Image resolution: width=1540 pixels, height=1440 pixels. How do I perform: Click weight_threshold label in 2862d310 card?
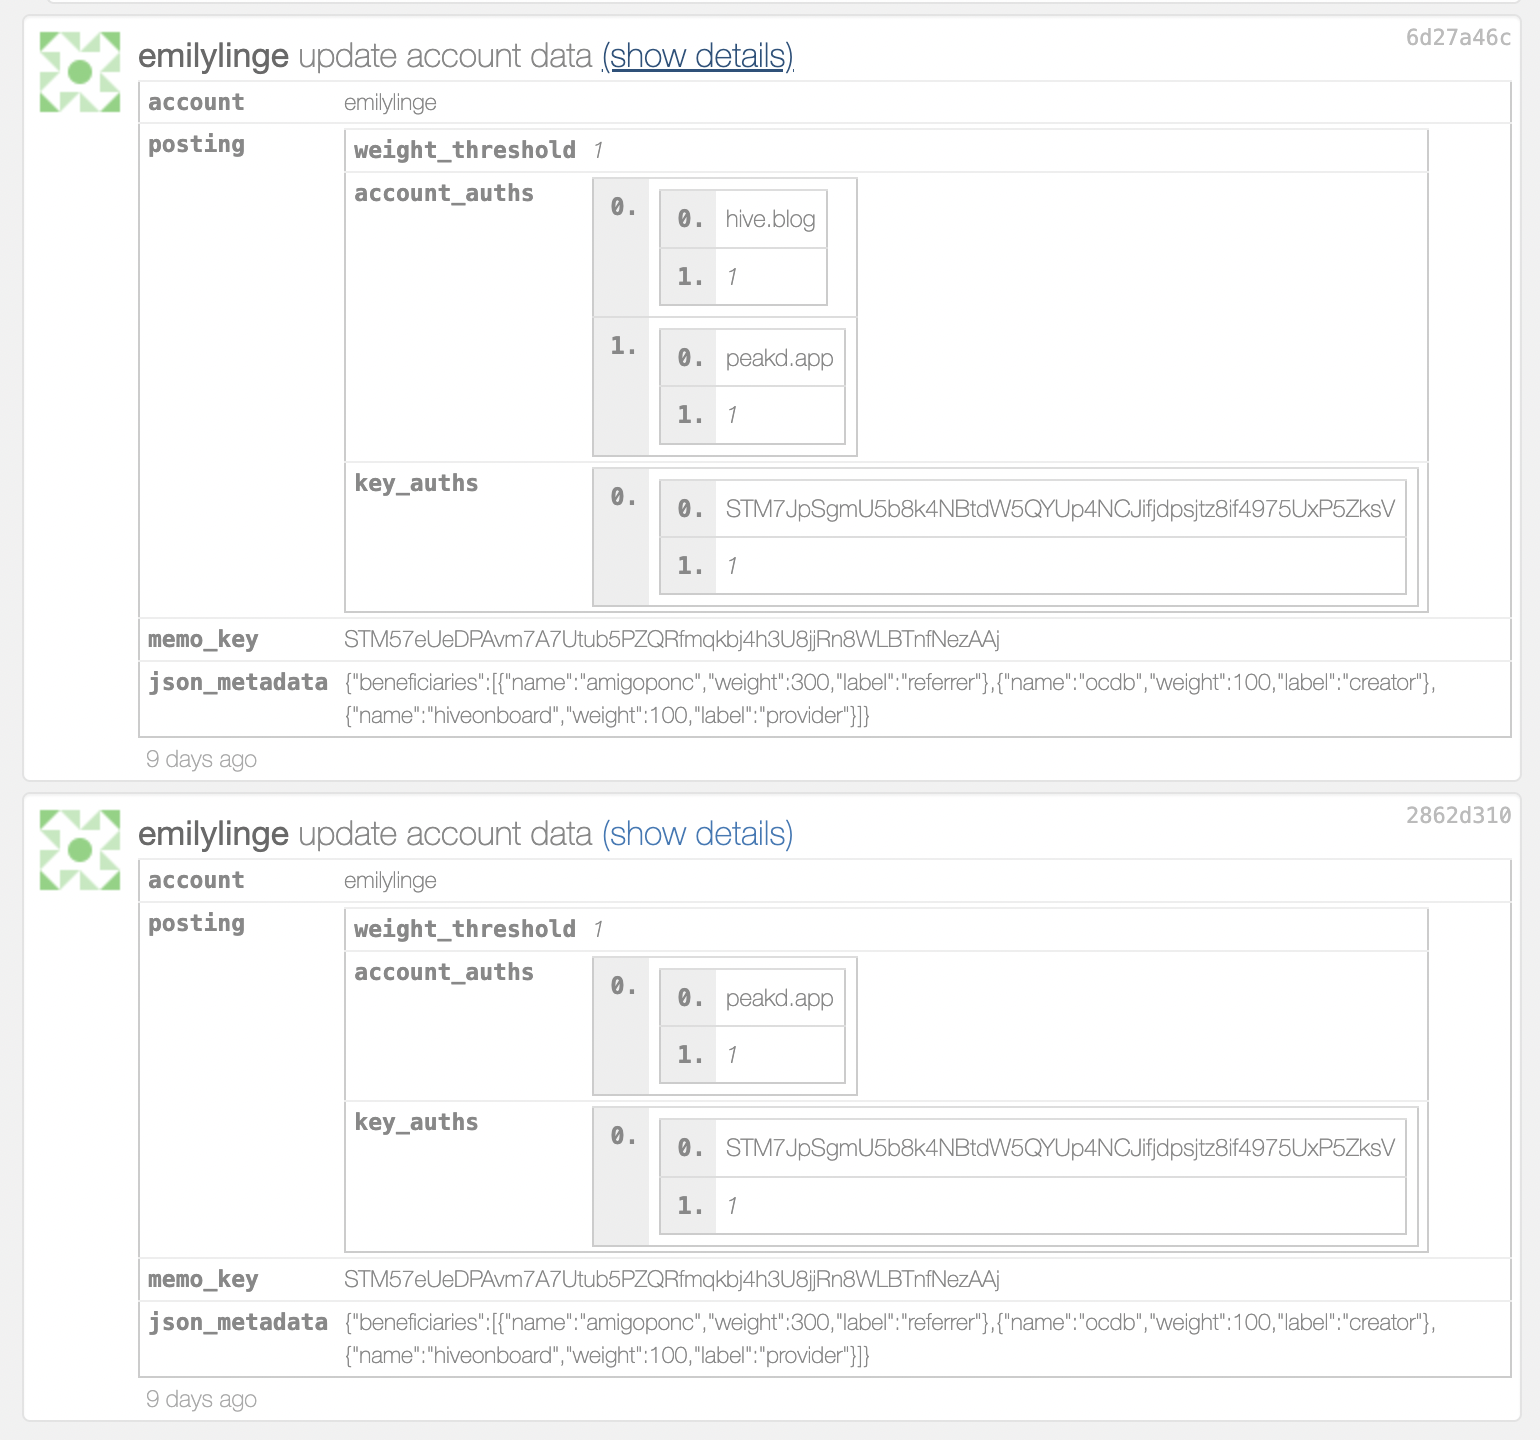pos(465,929)
